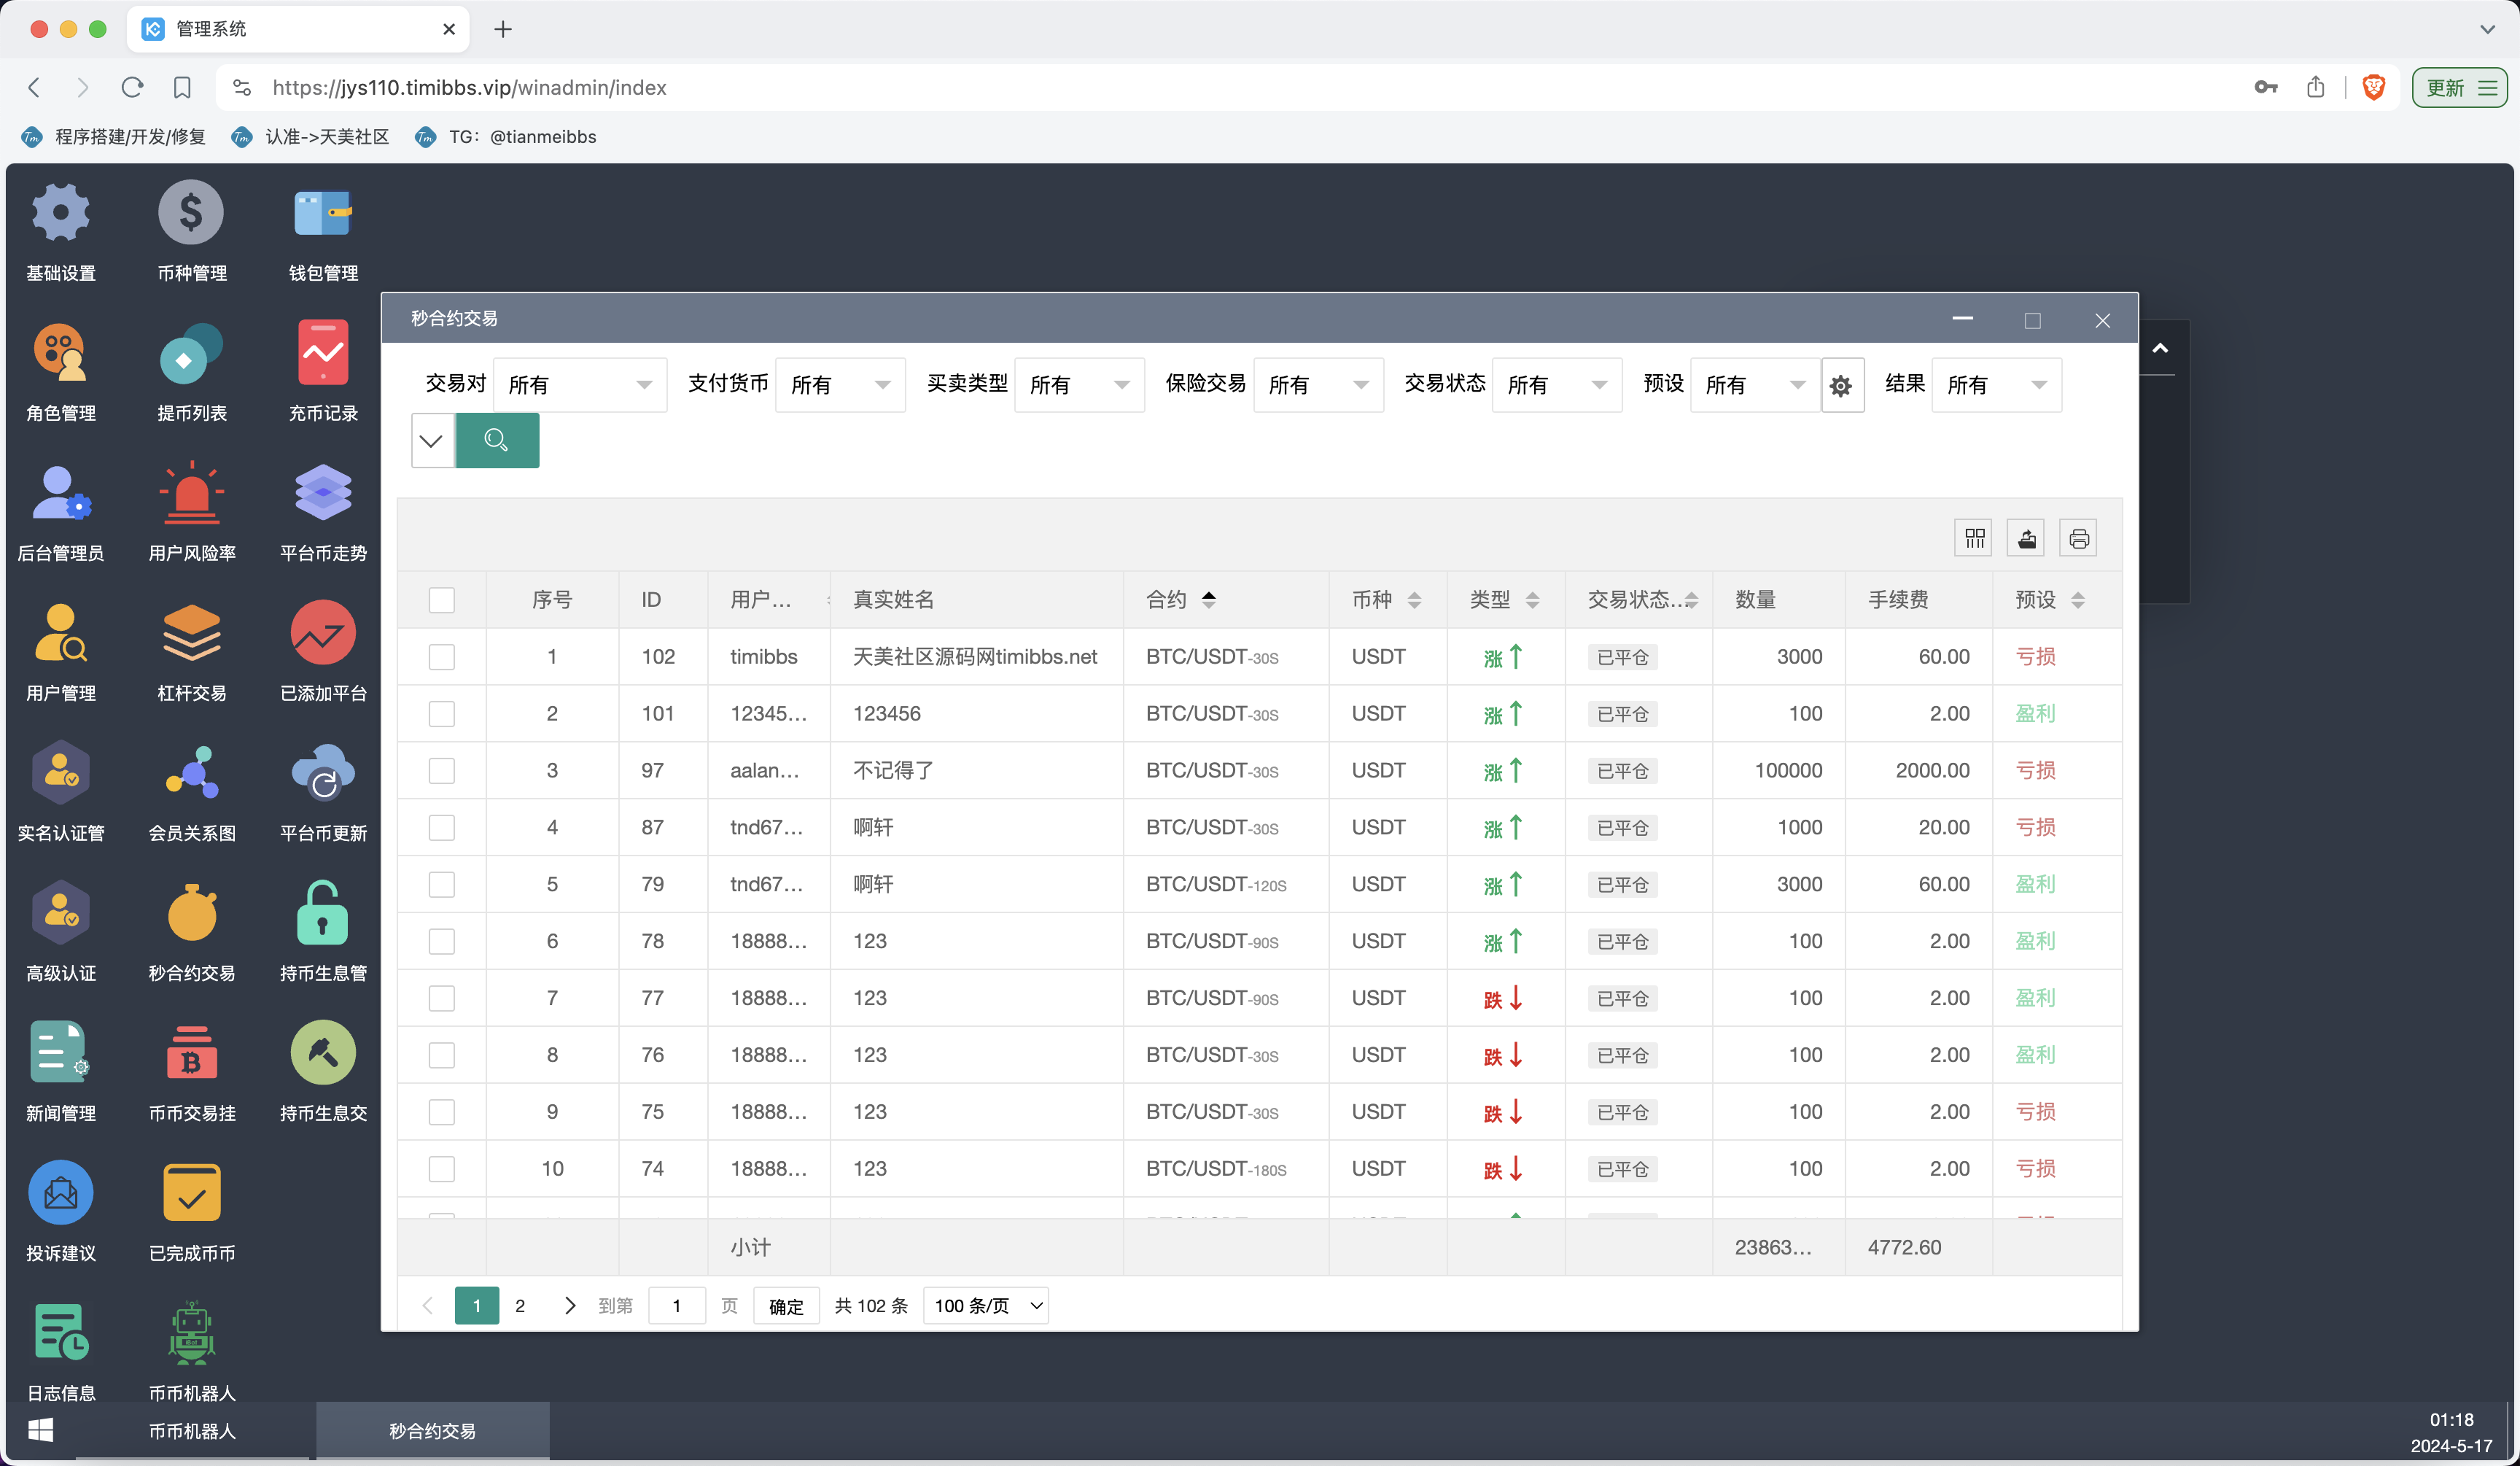Open the 平台币走势 layers icon
The height and width of the screenshot is (1466, 2520).
323,492
